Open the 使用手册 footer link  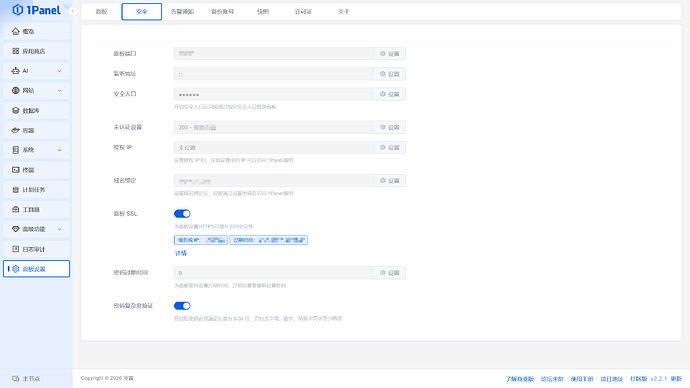click(582, 379)
